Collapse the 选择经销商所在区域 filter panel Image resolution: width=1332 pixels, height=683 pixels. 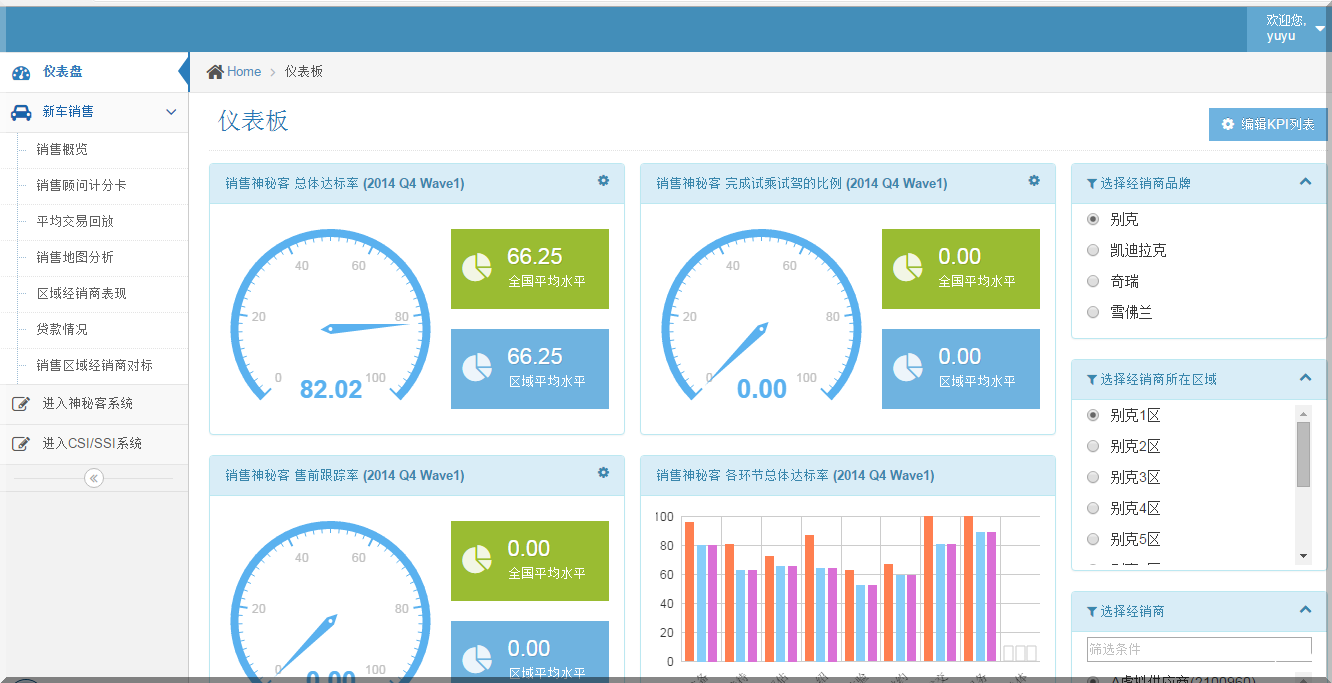click(x=1305, y=378)
